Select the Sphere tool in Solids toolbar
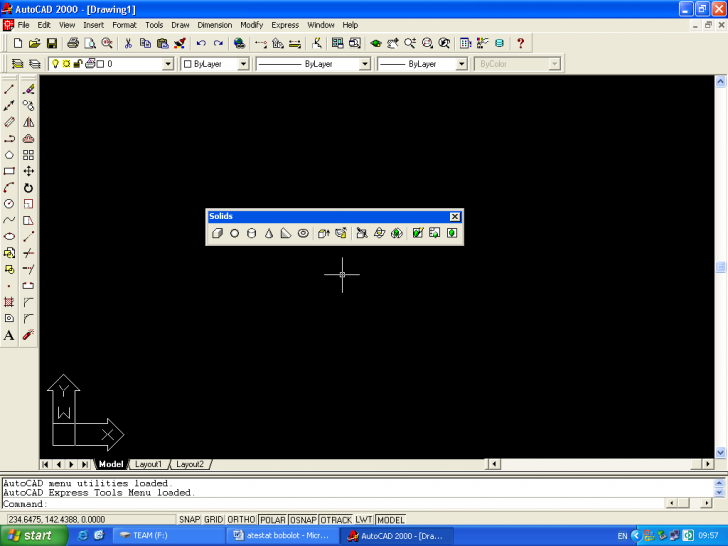 [x=234, y=233]
